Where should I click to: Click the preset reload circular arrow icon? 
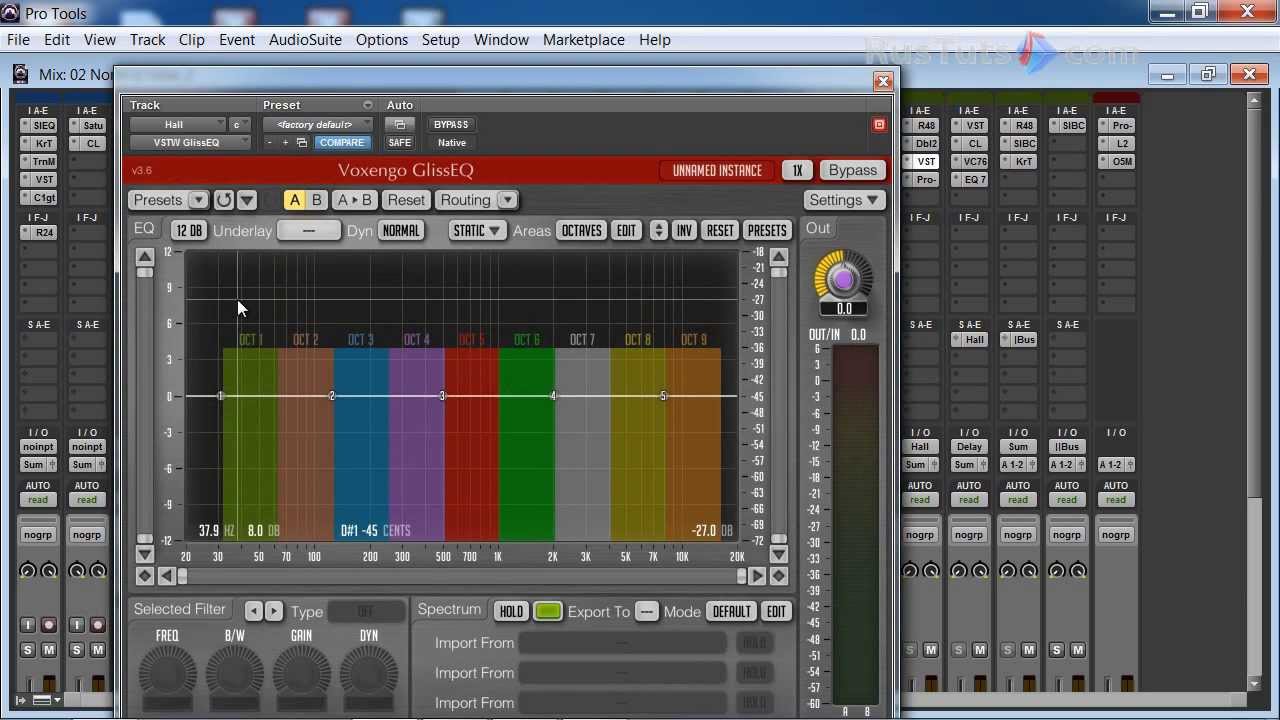tap(224, 200)
